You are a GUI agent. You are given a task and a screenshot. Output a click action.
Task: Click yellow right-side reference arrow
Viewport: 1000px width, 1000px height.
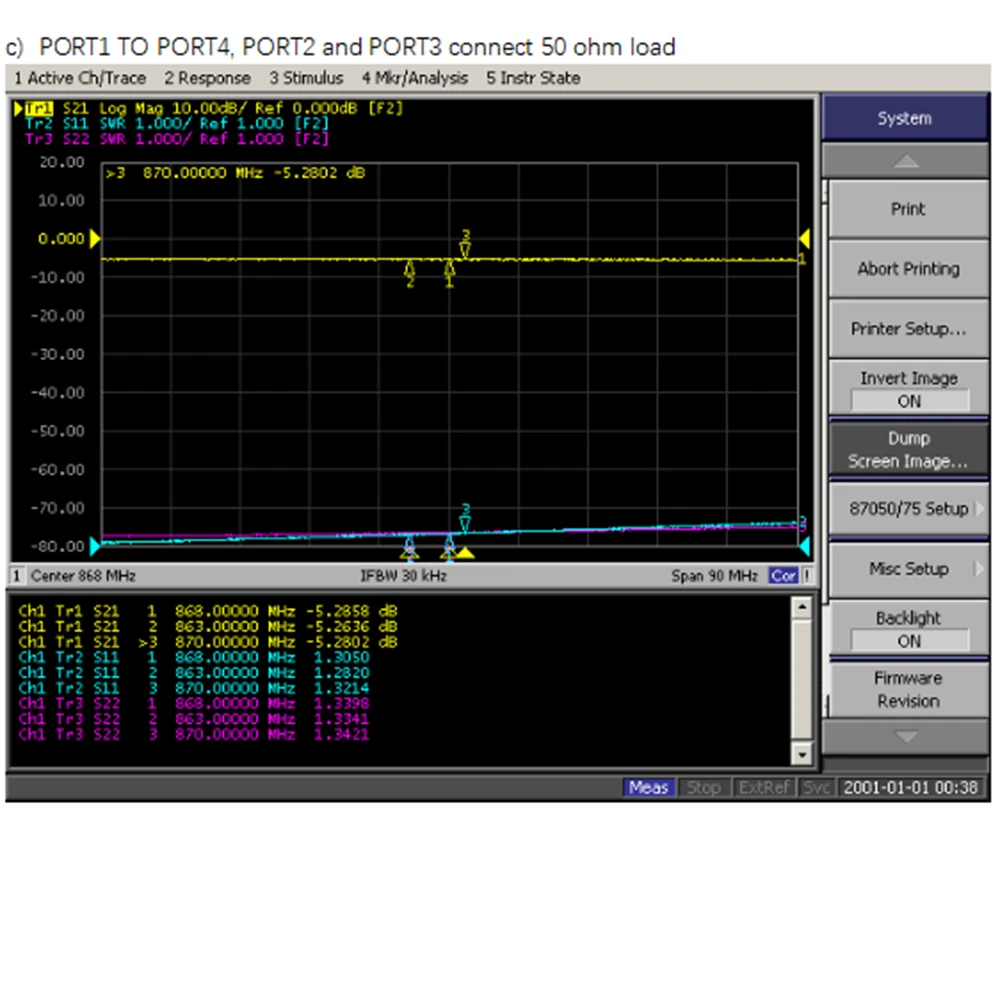pos(805,239)
